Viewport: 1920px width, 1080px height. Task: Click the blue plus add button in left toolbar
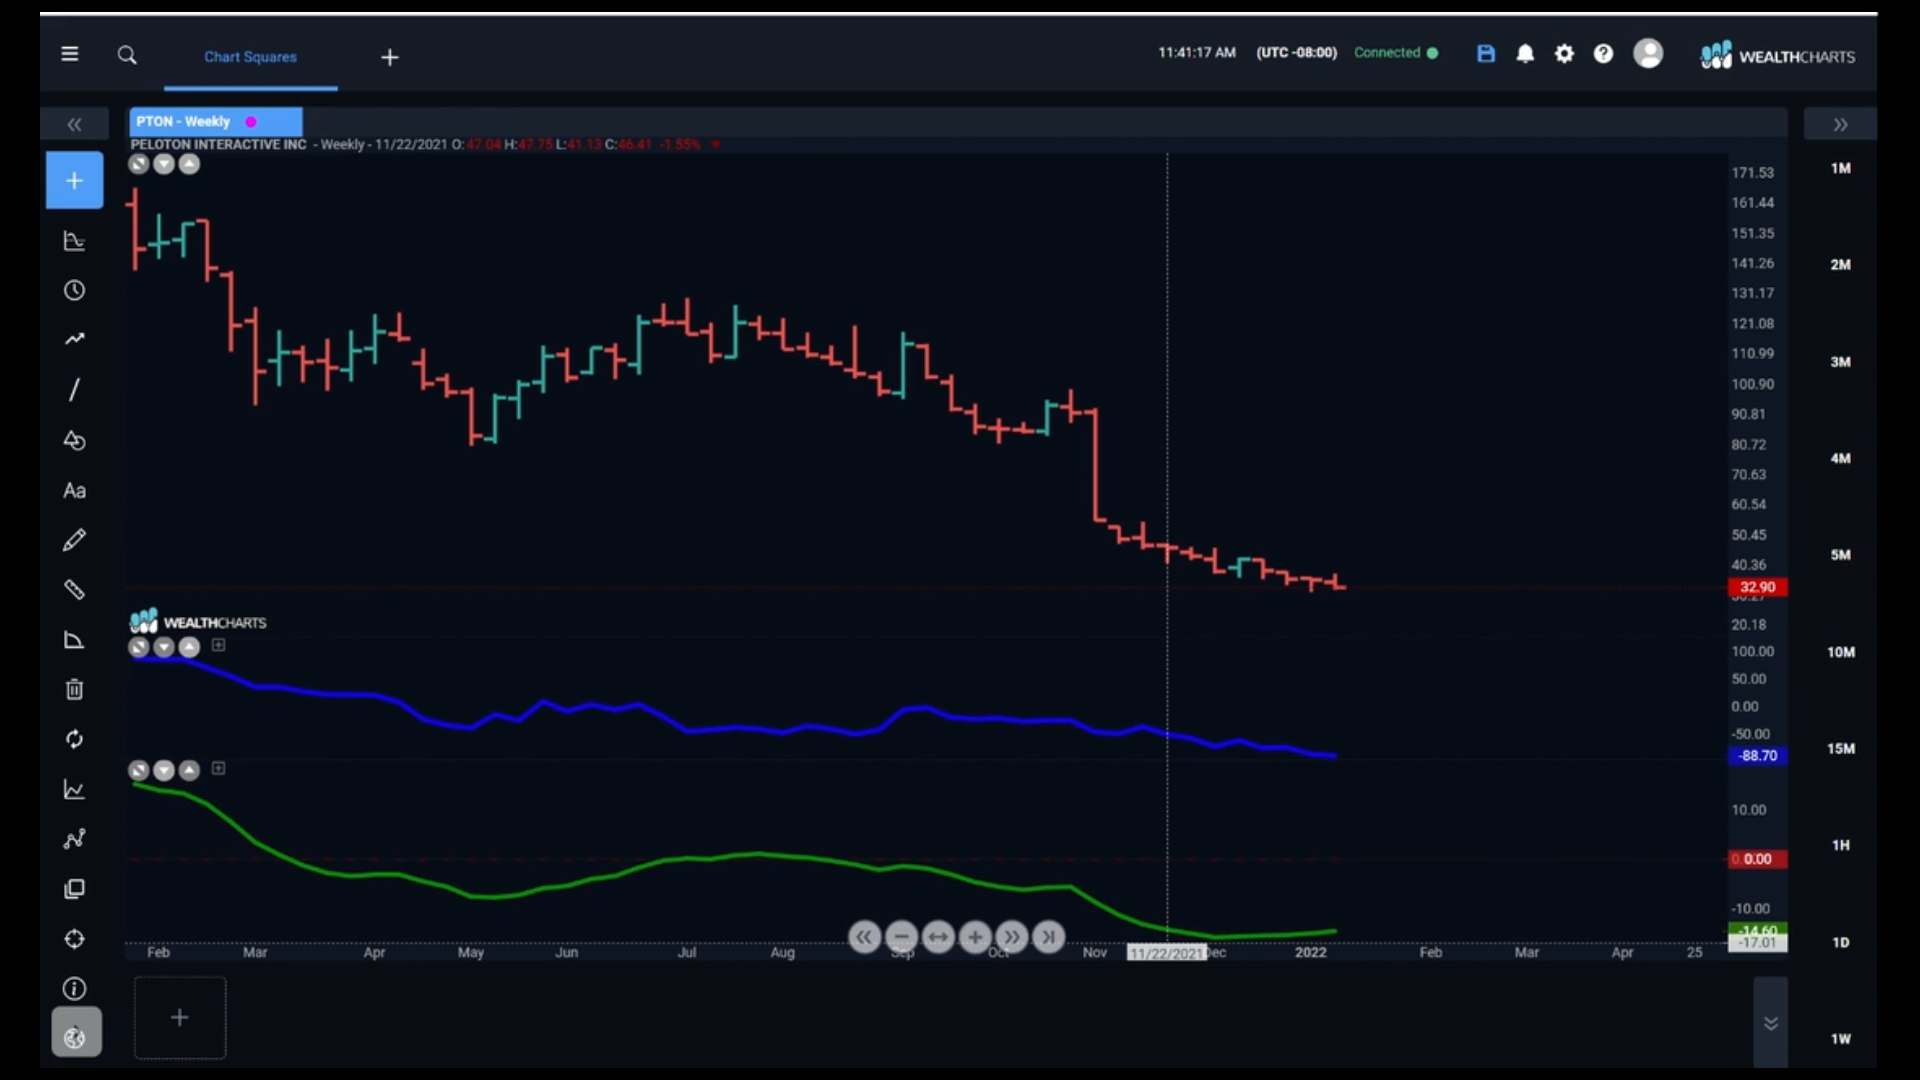pos(74,181)
